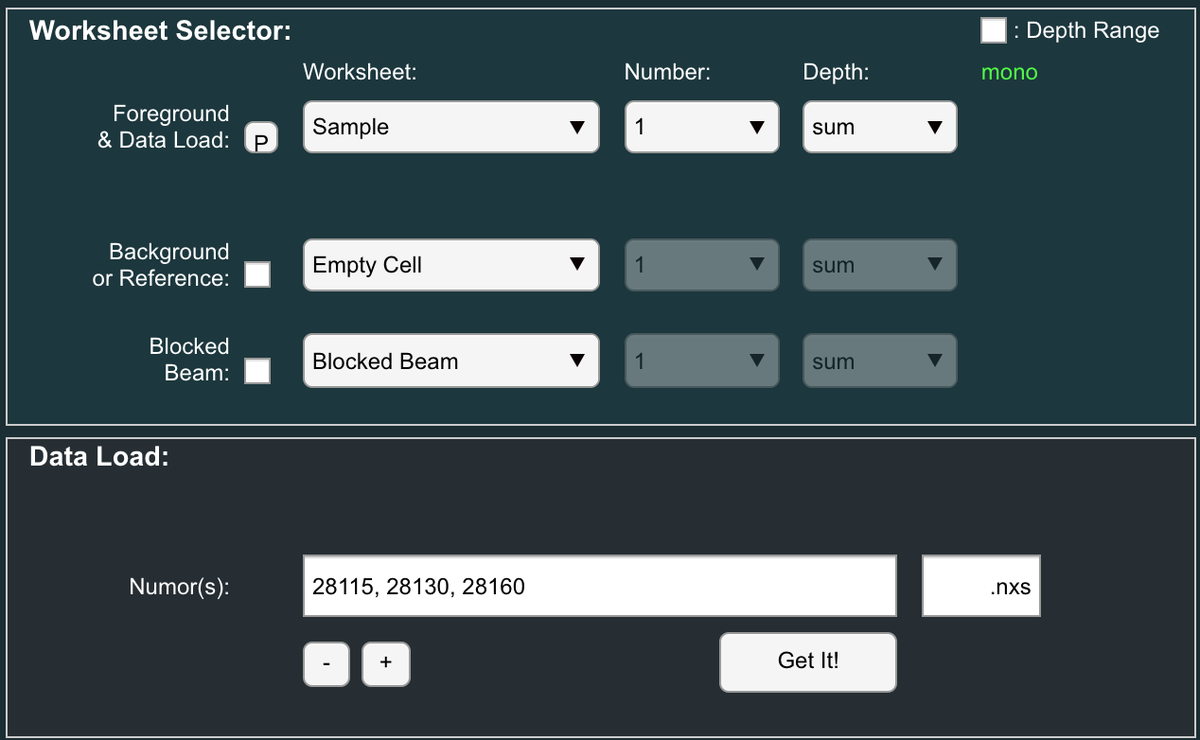The image size is (1200, 740).
Task: Open the foreground Depth sum dropdown
Action: 879,127
